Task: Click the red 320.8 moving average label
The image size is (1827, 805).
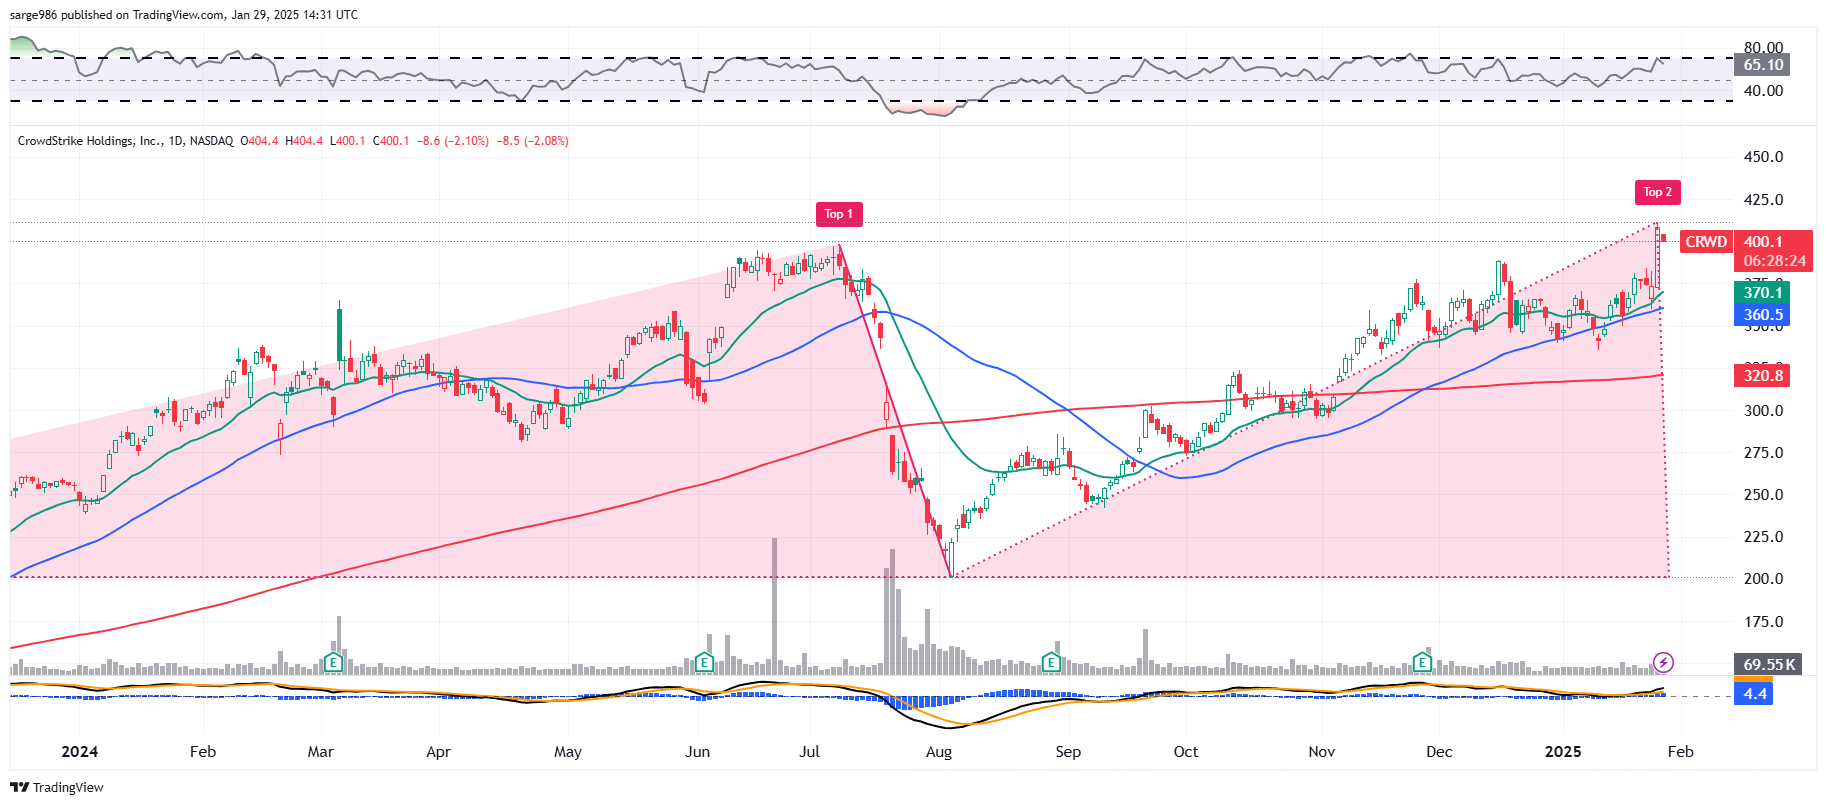Action: coord(1763,376)
